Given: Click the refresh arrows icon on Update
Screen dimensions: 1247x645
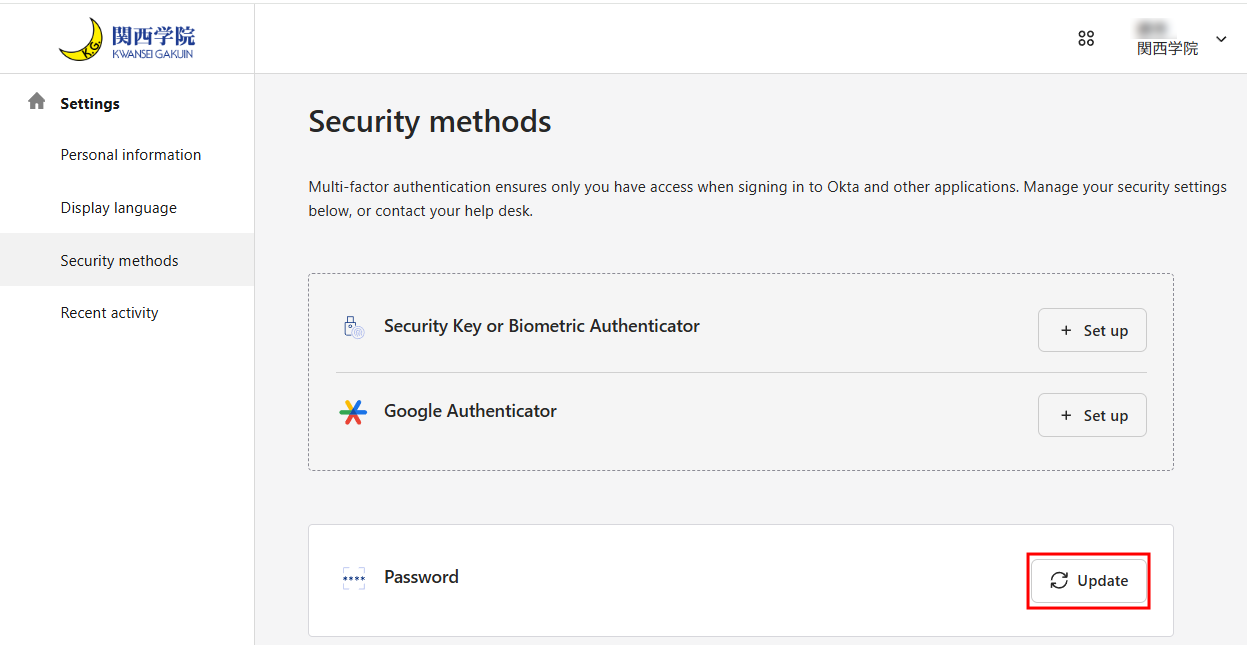Looking at the screenshot, I should (x=1059, y=581).
